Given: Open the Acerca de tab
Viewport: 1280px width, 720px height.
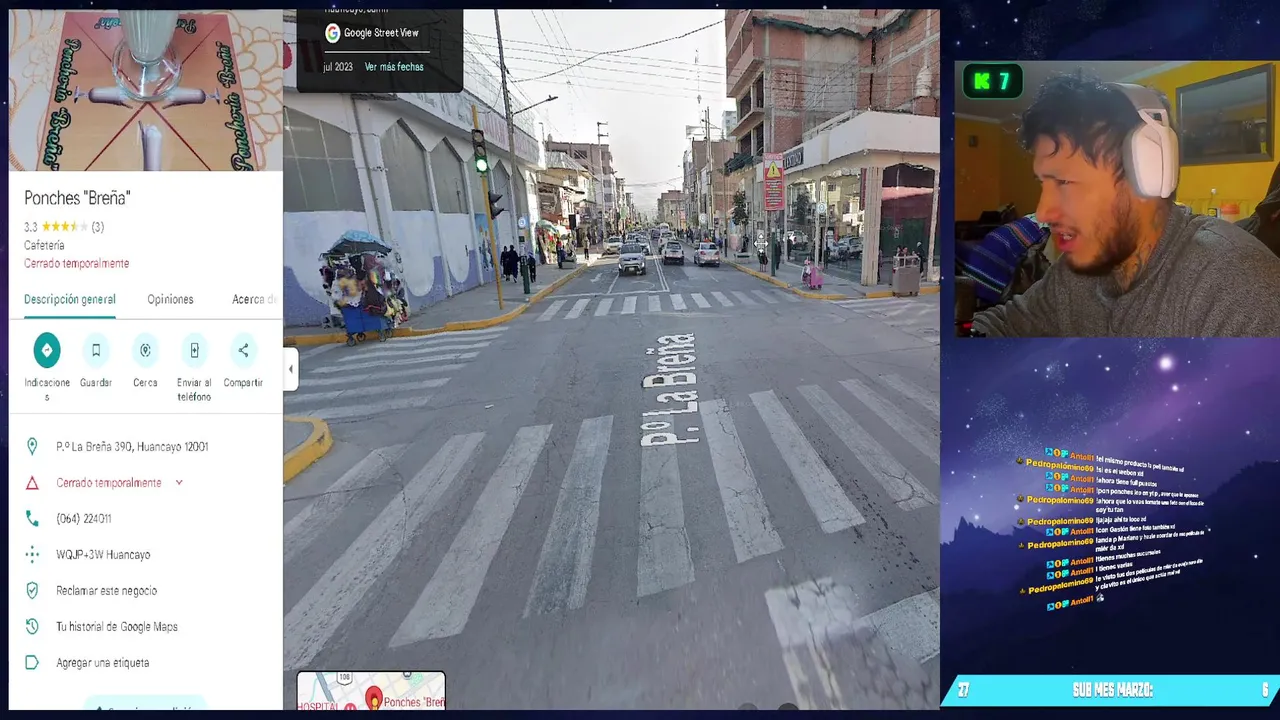Looking at the screenshot, I should pyautogui.click(x=254, y=299).
